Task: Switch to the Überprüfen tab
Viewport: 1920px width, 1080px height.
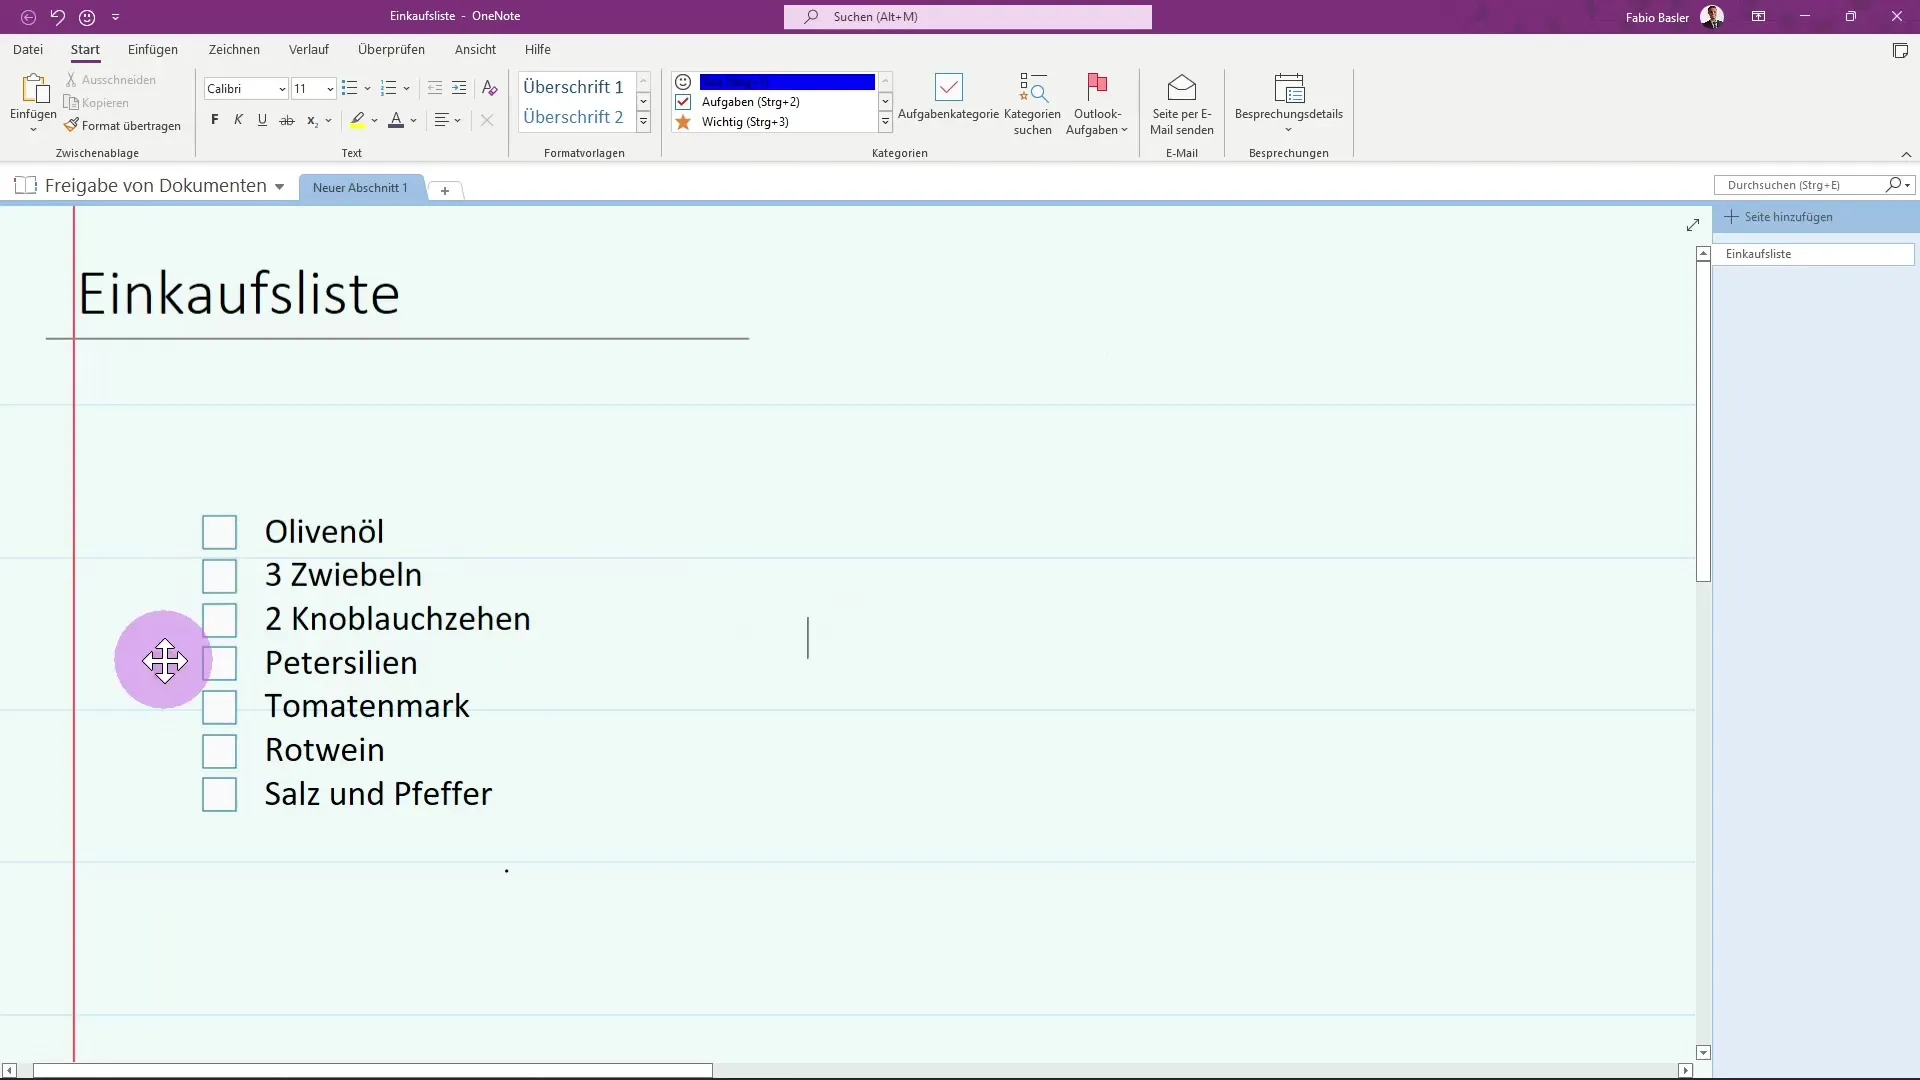Action: 391,49
